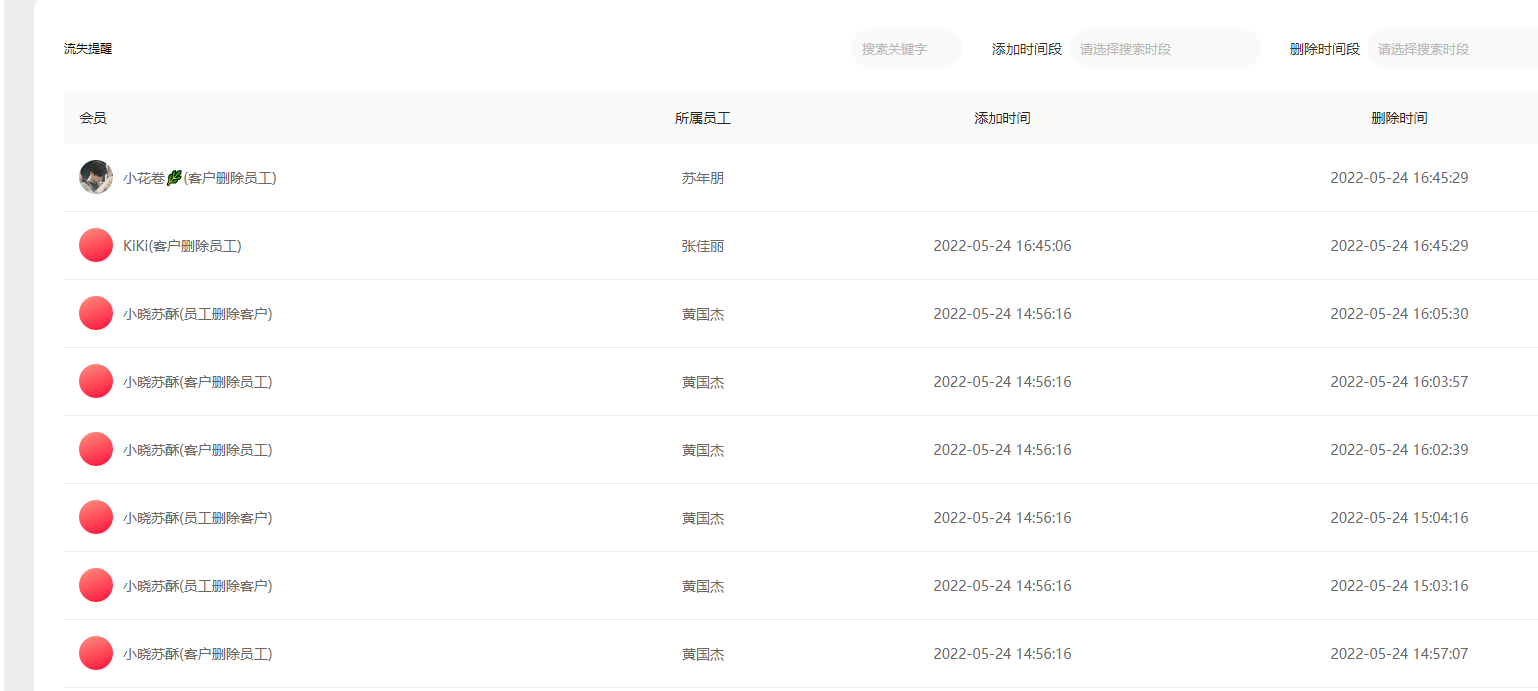Click the leaf emoji after 小花卷

[174, 178]
